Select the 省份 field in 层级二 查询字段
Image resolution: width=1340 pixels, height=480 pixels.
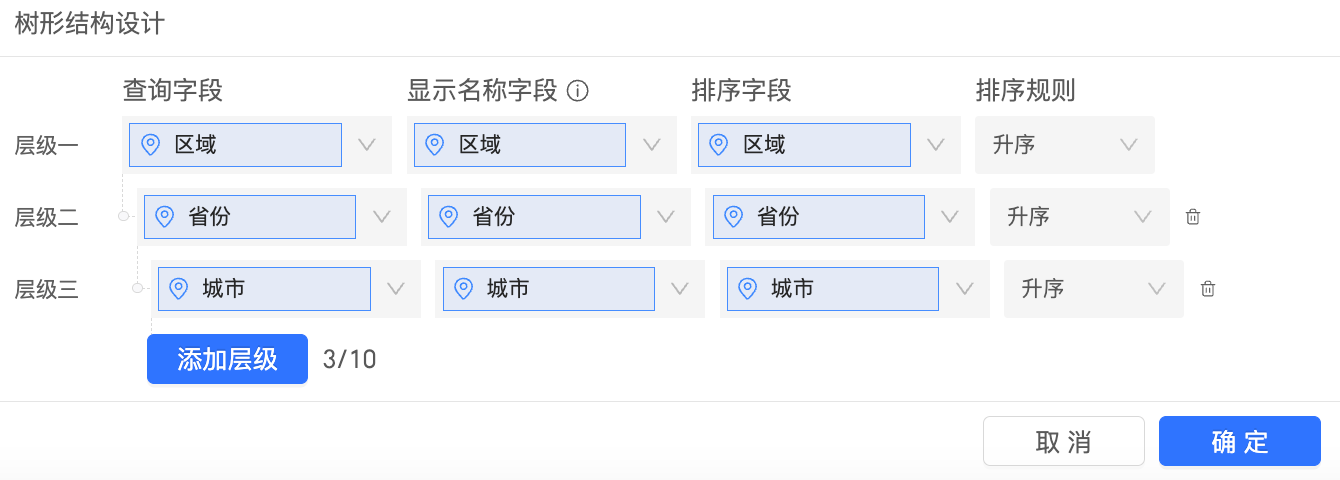tap(250, 217)
